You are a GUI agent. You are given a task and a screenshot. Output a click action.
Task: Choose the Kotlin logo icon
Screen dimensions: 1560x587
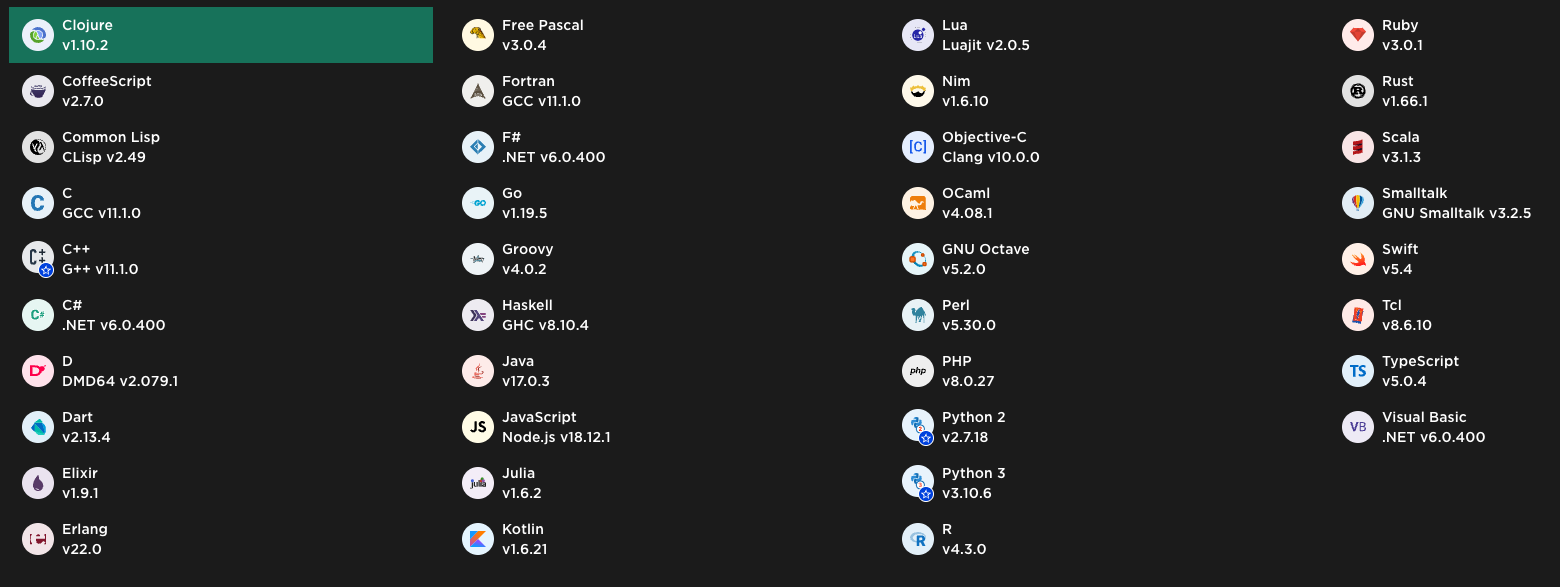point(478,539)
